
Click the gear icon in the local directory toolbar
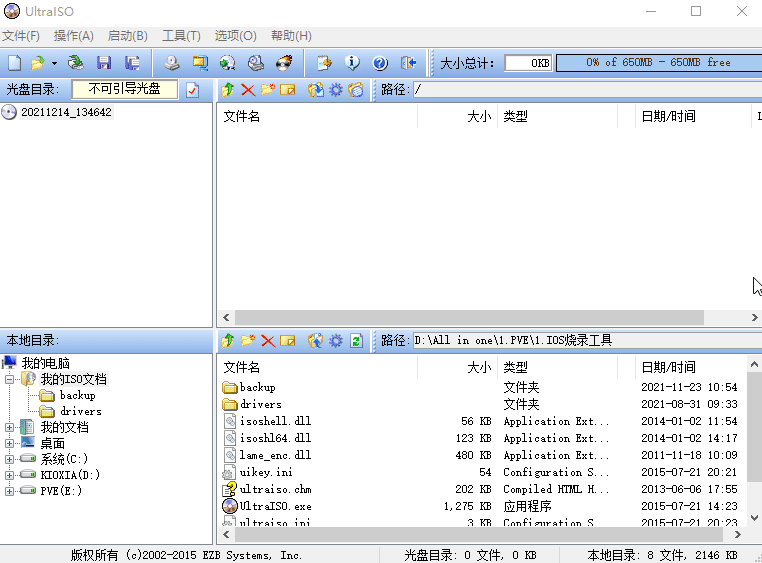[x=336, y=341]
